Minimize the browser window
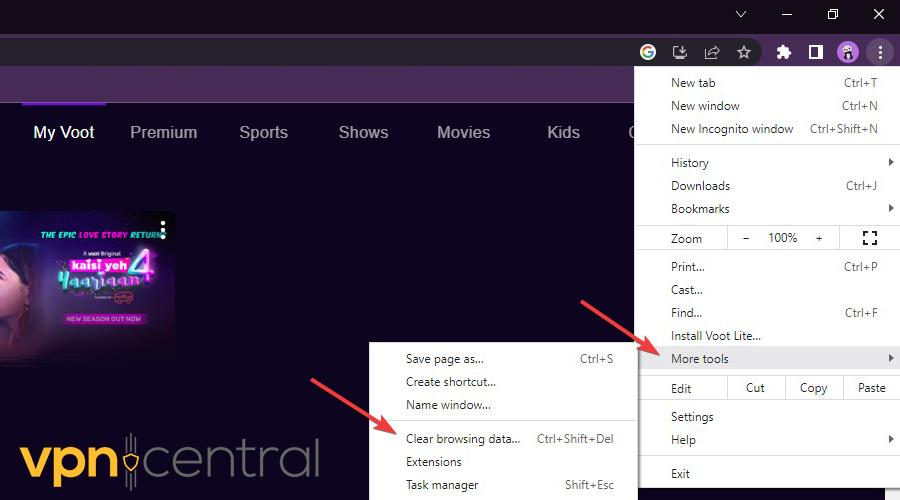This screenshot has width=900, height=500. [787, 14]
